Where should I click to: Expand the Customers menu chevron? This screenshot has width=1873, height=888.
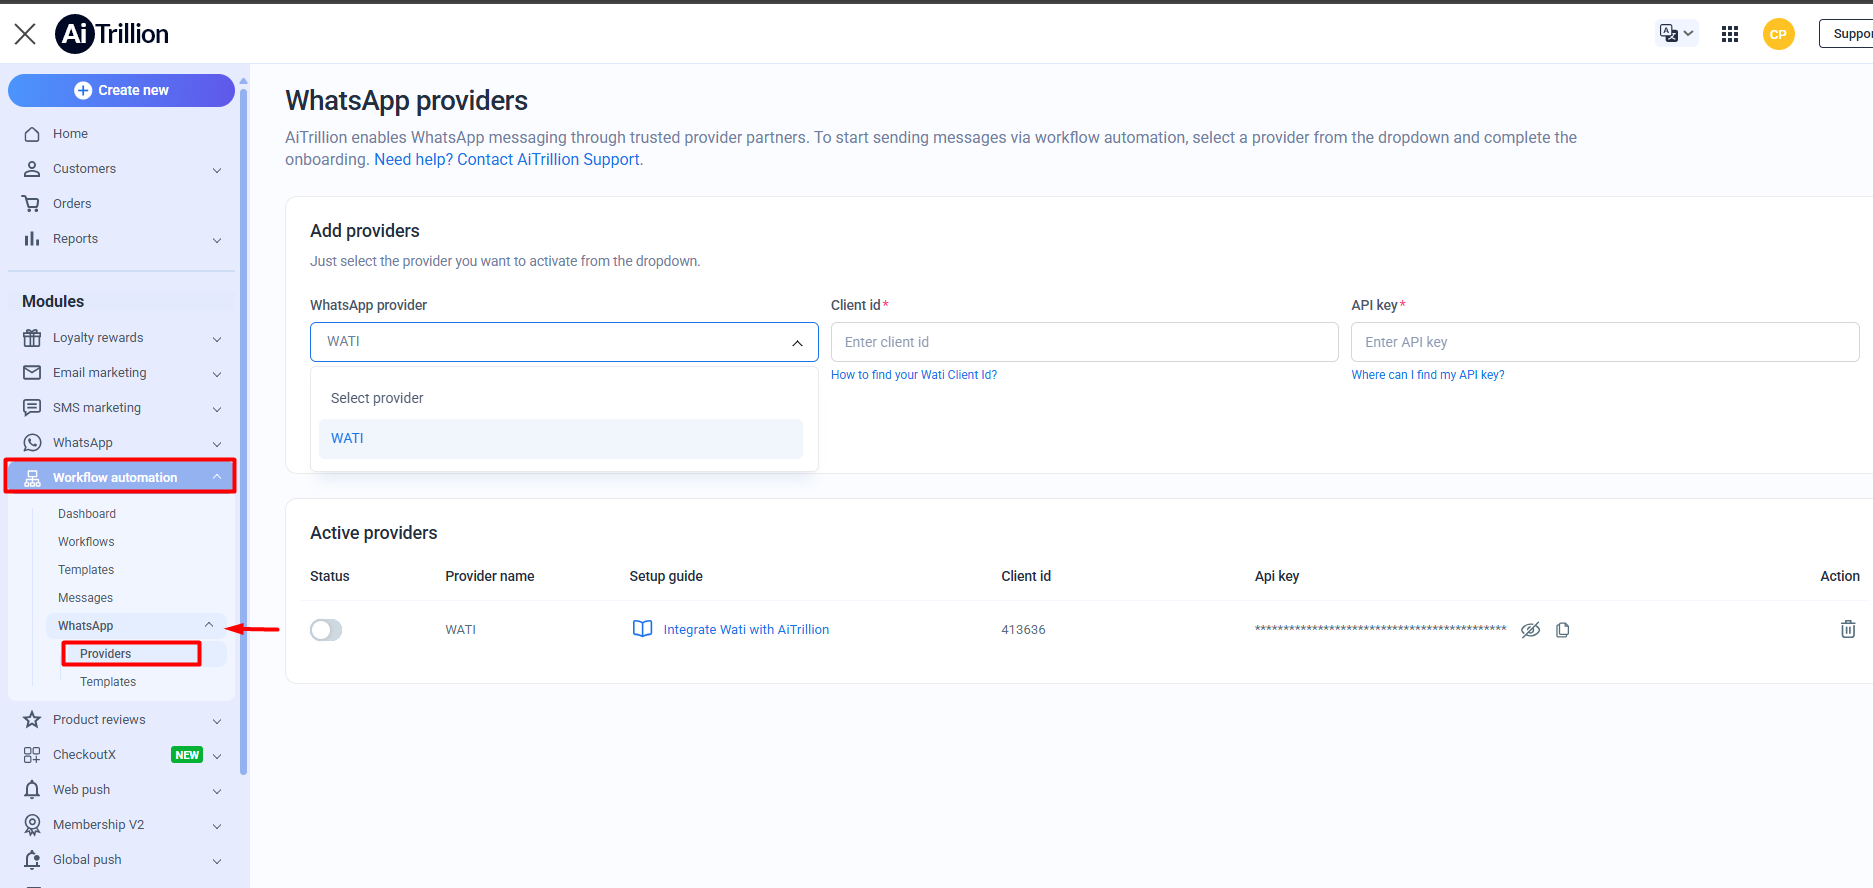coord(217,170)
